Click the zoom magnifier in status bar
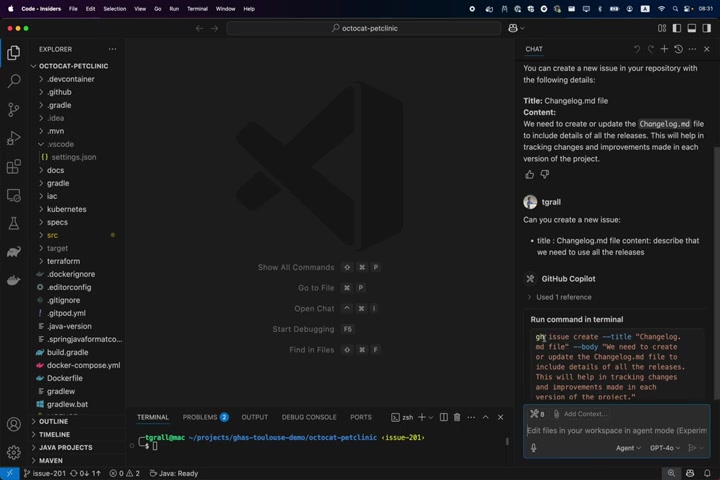The image size is (720, 480). point(671,473)
